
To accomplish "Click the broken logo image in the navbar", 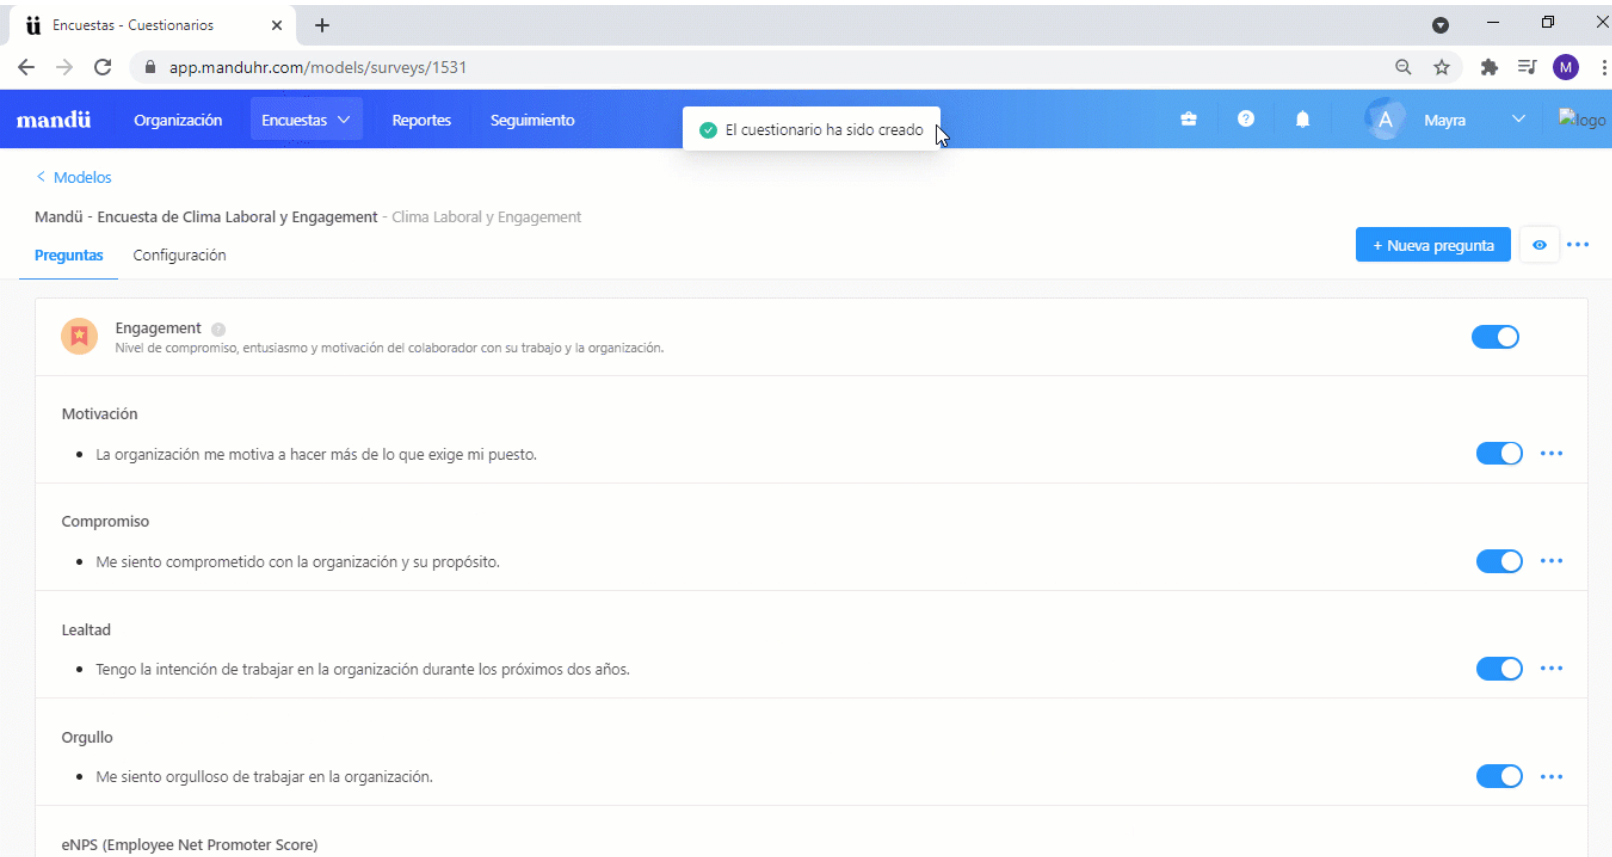I will (x=1582, y=119).
